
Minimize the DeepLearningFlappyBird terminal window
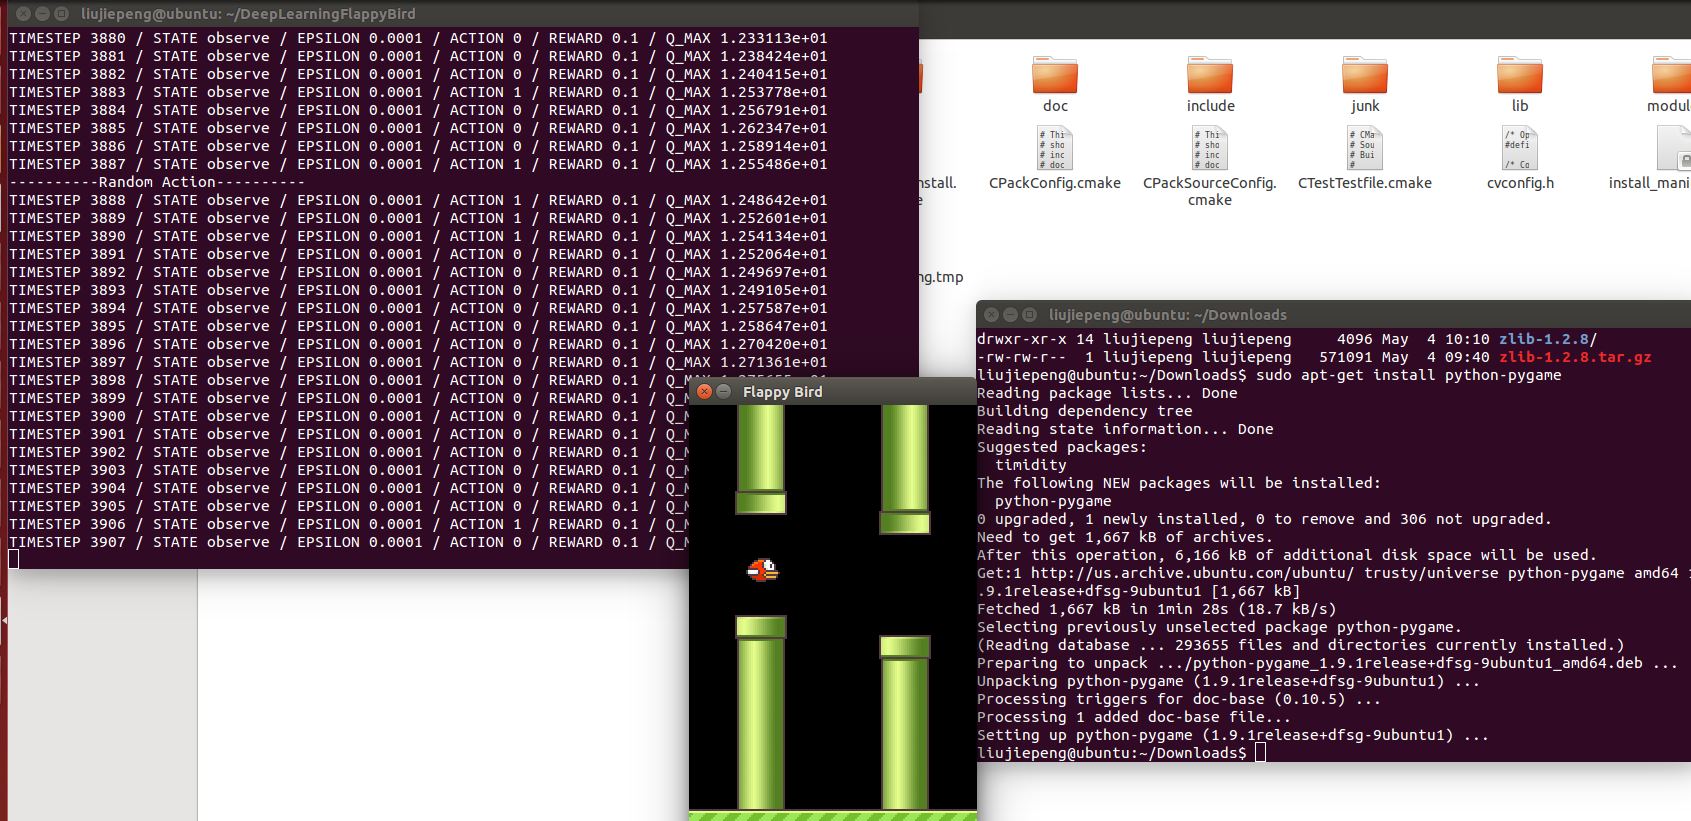[42, 14]
